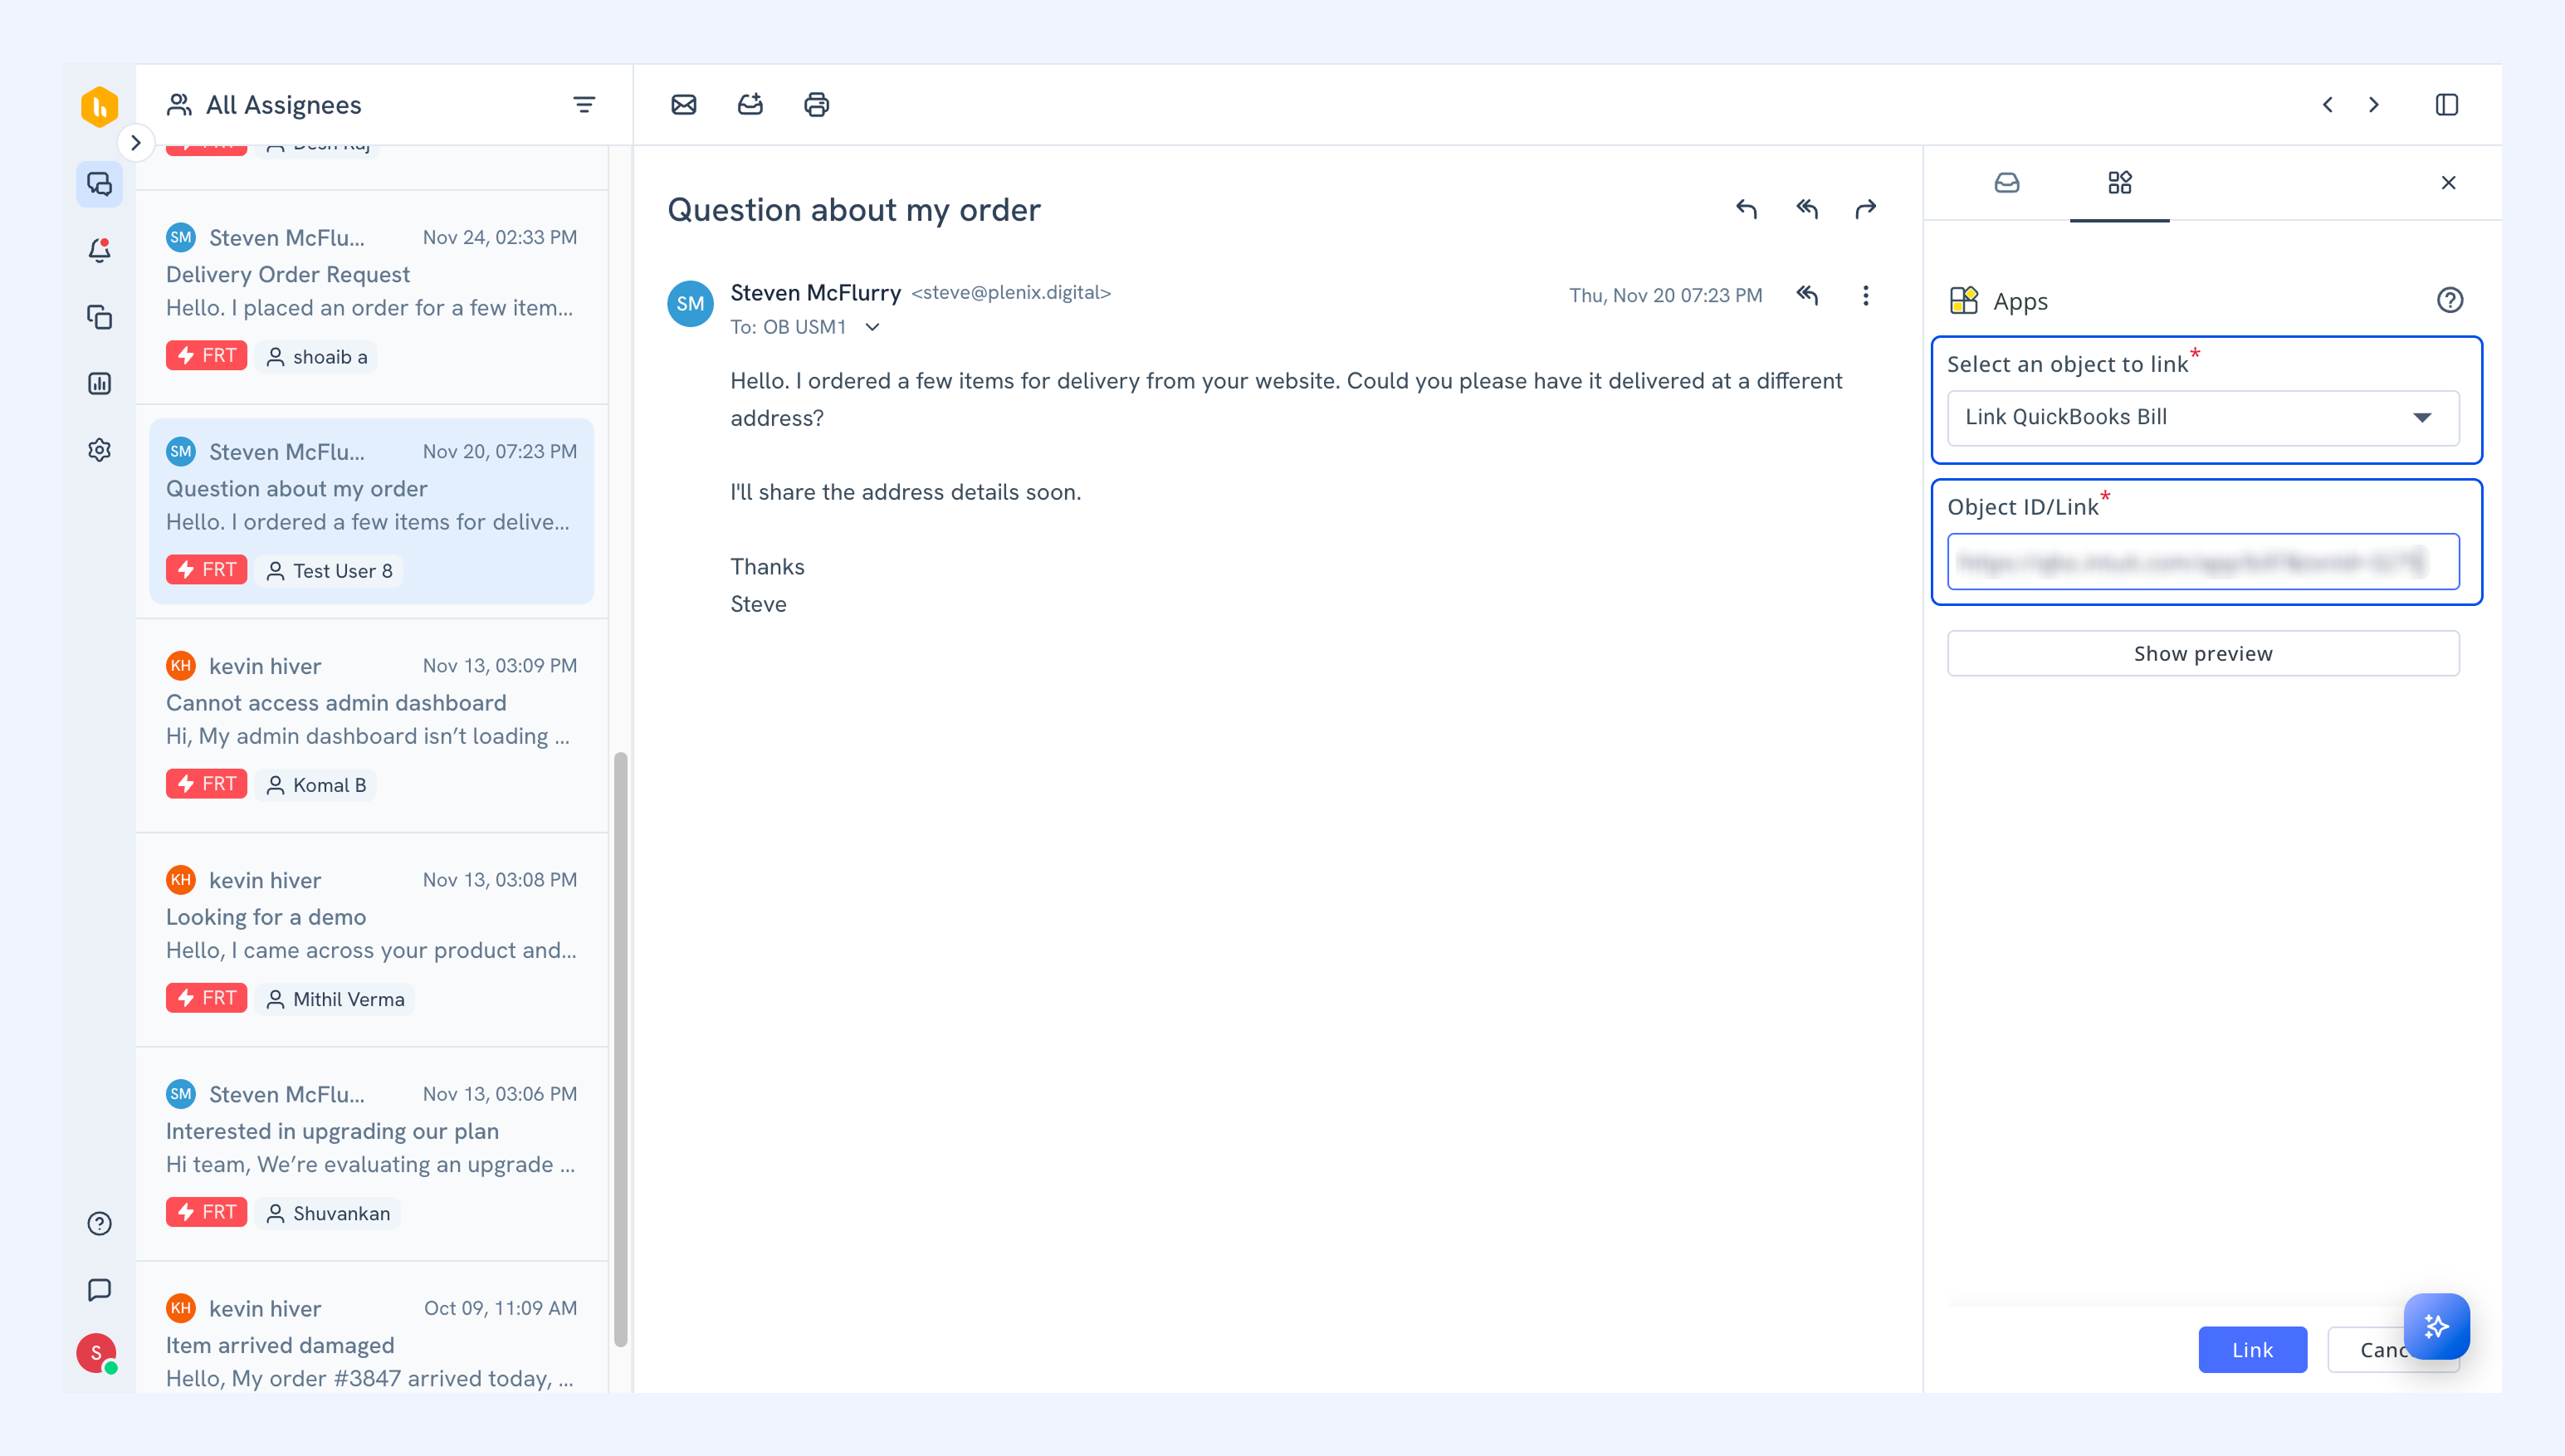Switch to the inbox details tab

click(x=2006, y=183)
